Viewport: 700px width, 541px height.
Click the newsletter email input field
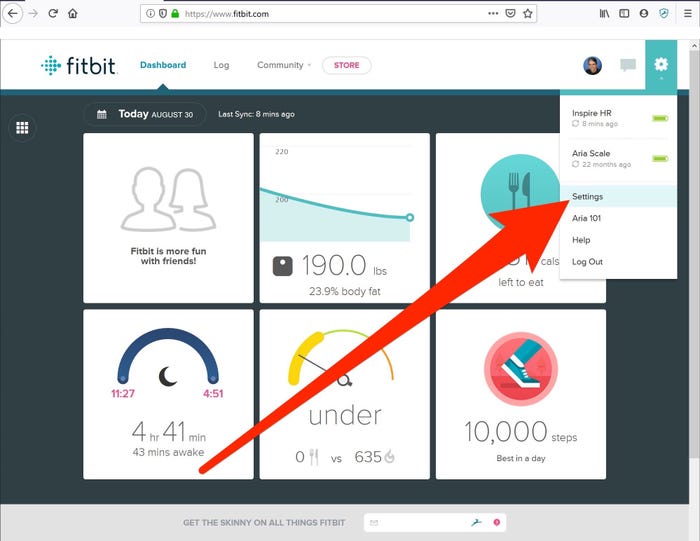click(x=435, y=522)
